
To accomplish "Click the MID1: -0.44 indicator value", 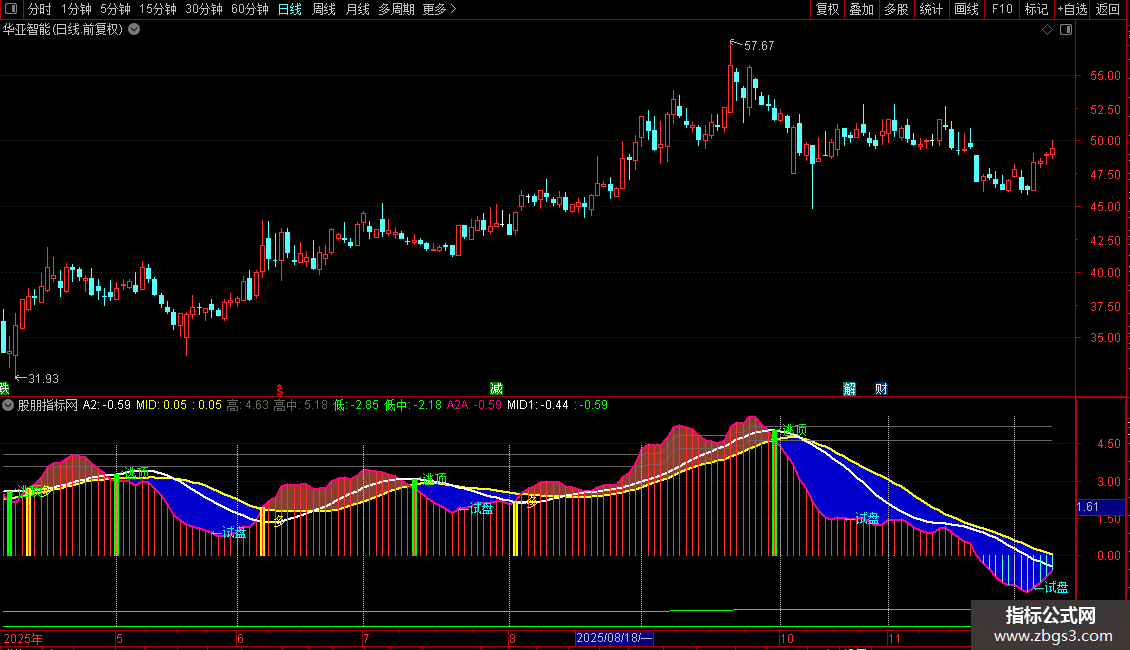I will 538,405.
